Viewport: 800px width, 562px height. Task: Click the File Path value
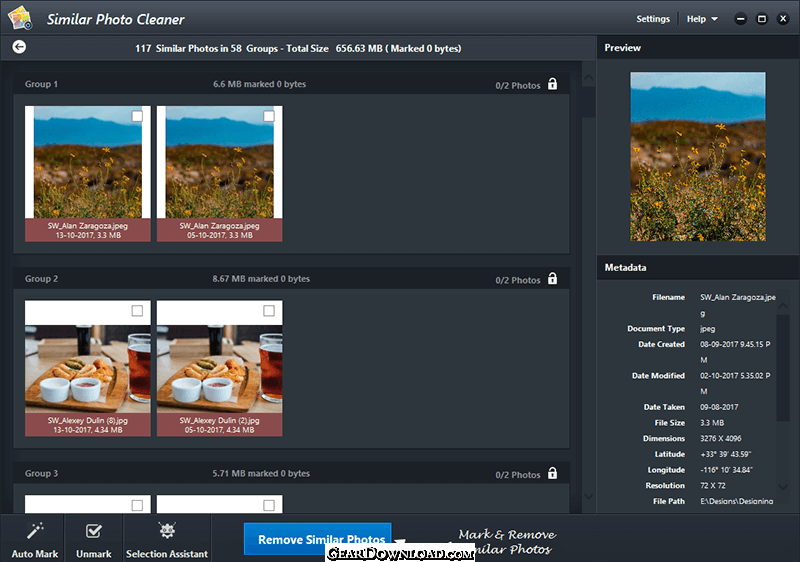736,501
